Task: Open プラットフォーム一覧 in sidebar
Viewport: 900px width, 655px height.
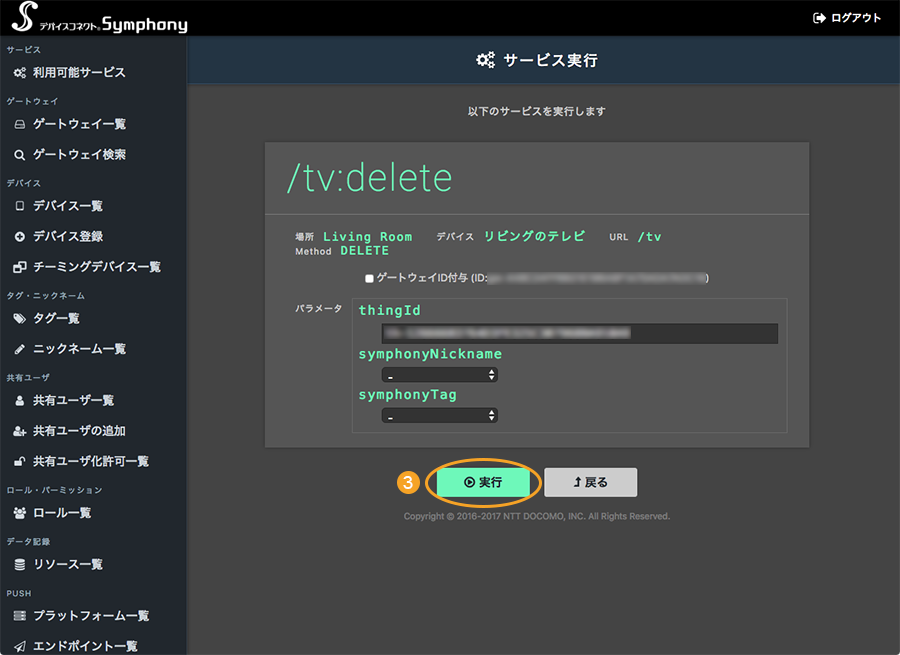Action: [x=91, y=616]
